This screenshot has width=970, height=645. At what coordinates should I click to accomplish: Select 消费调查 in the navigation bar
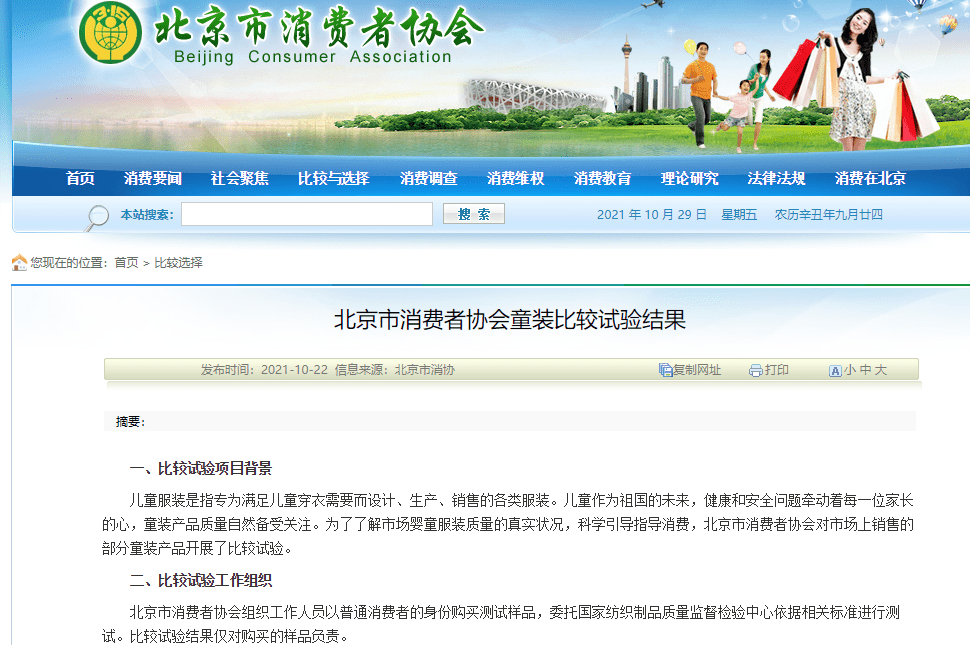pyautogui.click(x=429, y=178)
